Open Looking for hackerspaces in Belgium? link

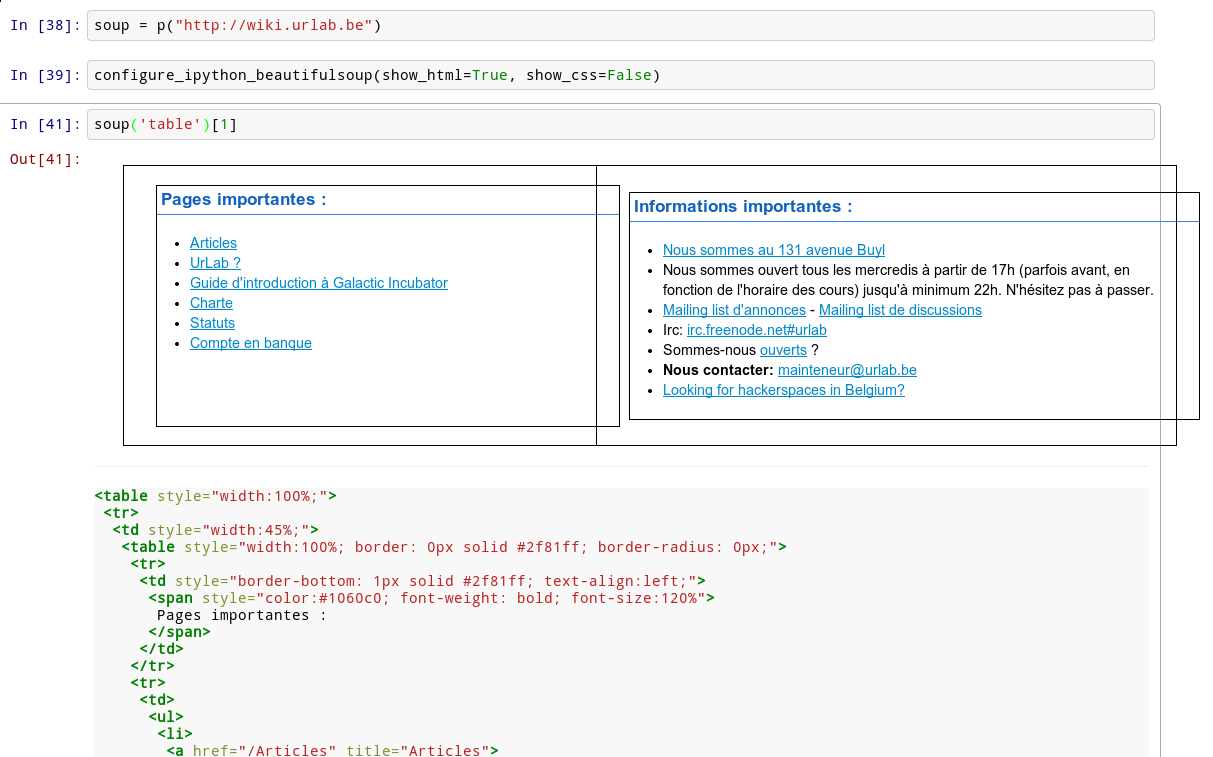tap(784, 390)
